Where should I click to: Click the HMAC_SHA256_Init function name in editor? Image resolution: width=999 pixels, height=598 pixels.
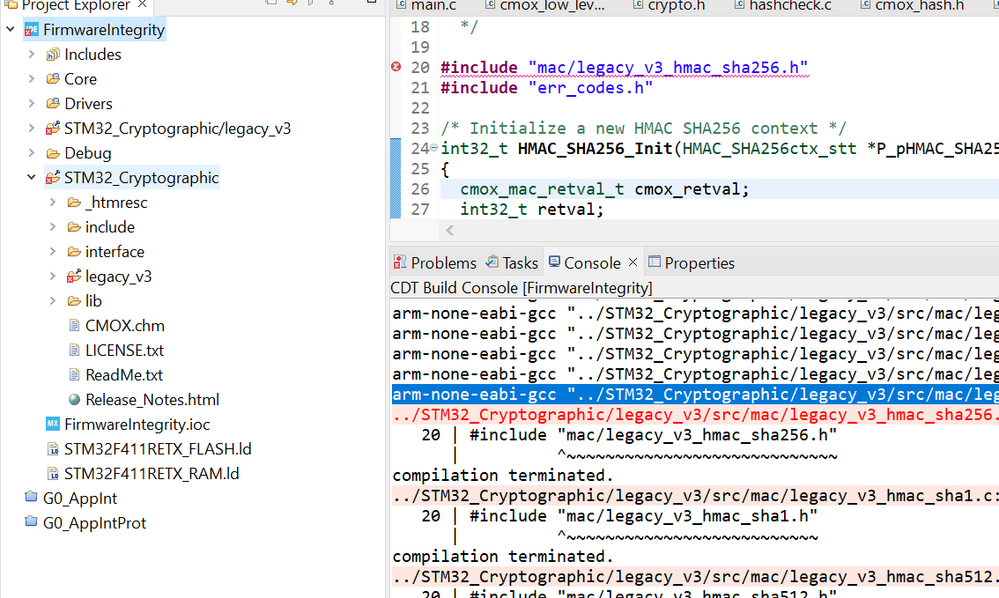[595, 149]
